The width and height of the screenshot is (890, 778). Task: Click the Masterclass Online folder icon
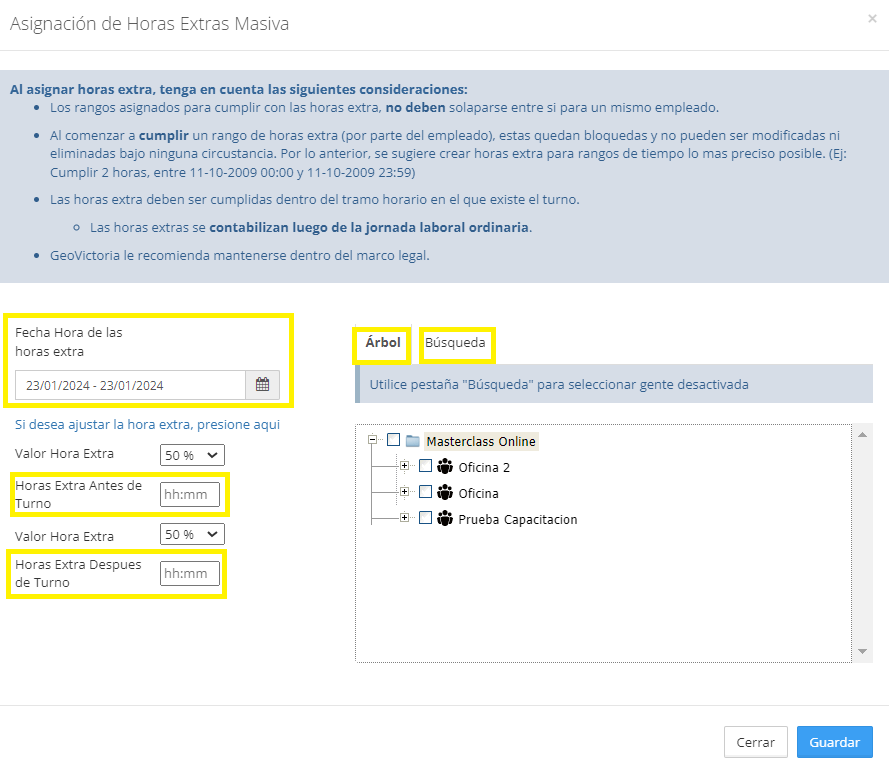[412, 441]
